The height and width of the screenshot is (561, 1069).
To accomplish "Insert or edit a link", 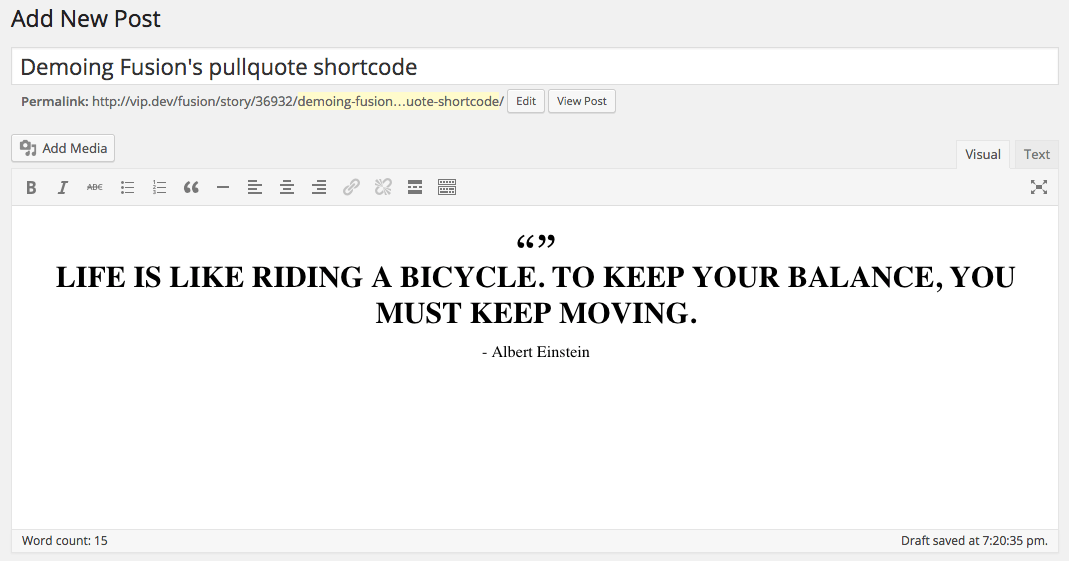I will pyautogui.click(x=351, y=187).
